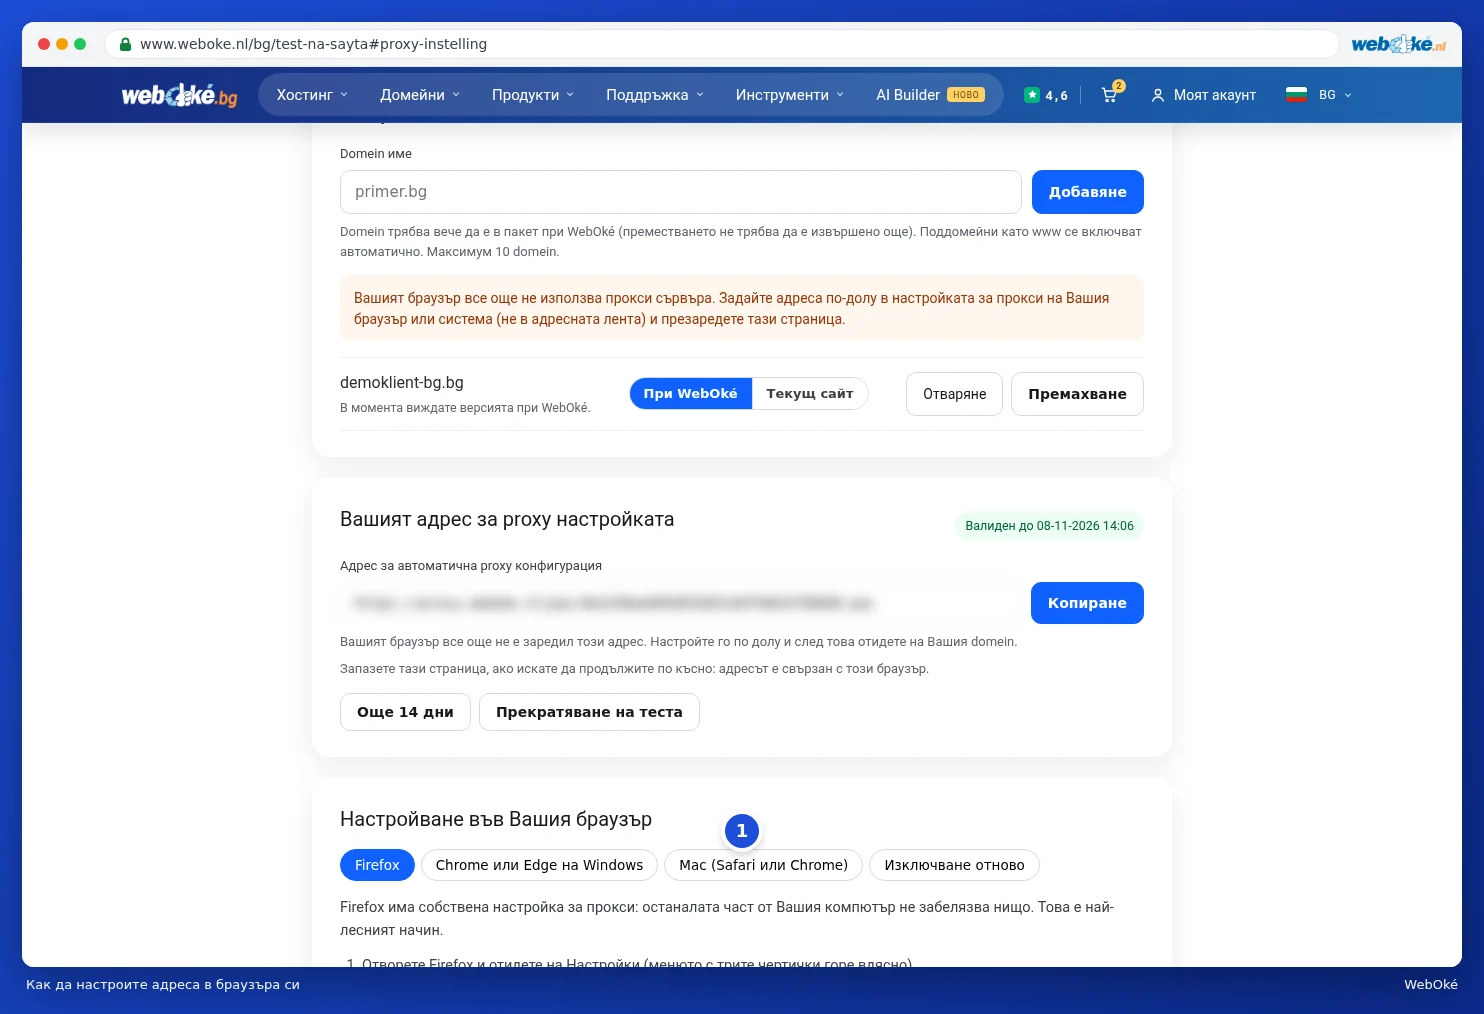The width and height of the screenshot is (1484, 1014).
Task: Click the WebOké.bg logo in navbar
Action: (x=179, y=95)
